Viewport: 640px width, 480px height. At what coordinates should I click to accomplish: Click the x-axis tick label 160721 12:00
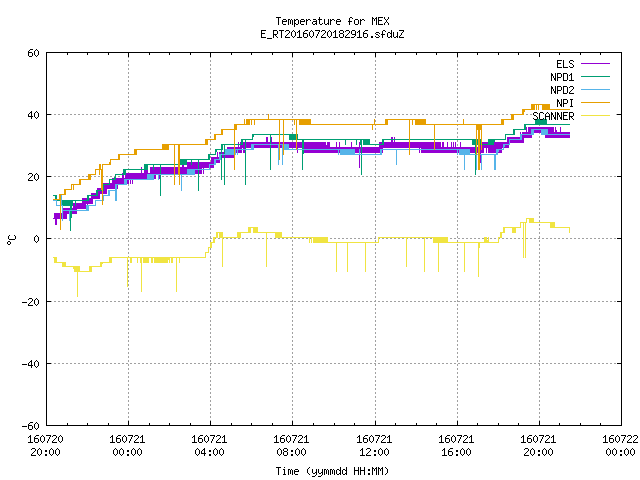tap(374, 446)
